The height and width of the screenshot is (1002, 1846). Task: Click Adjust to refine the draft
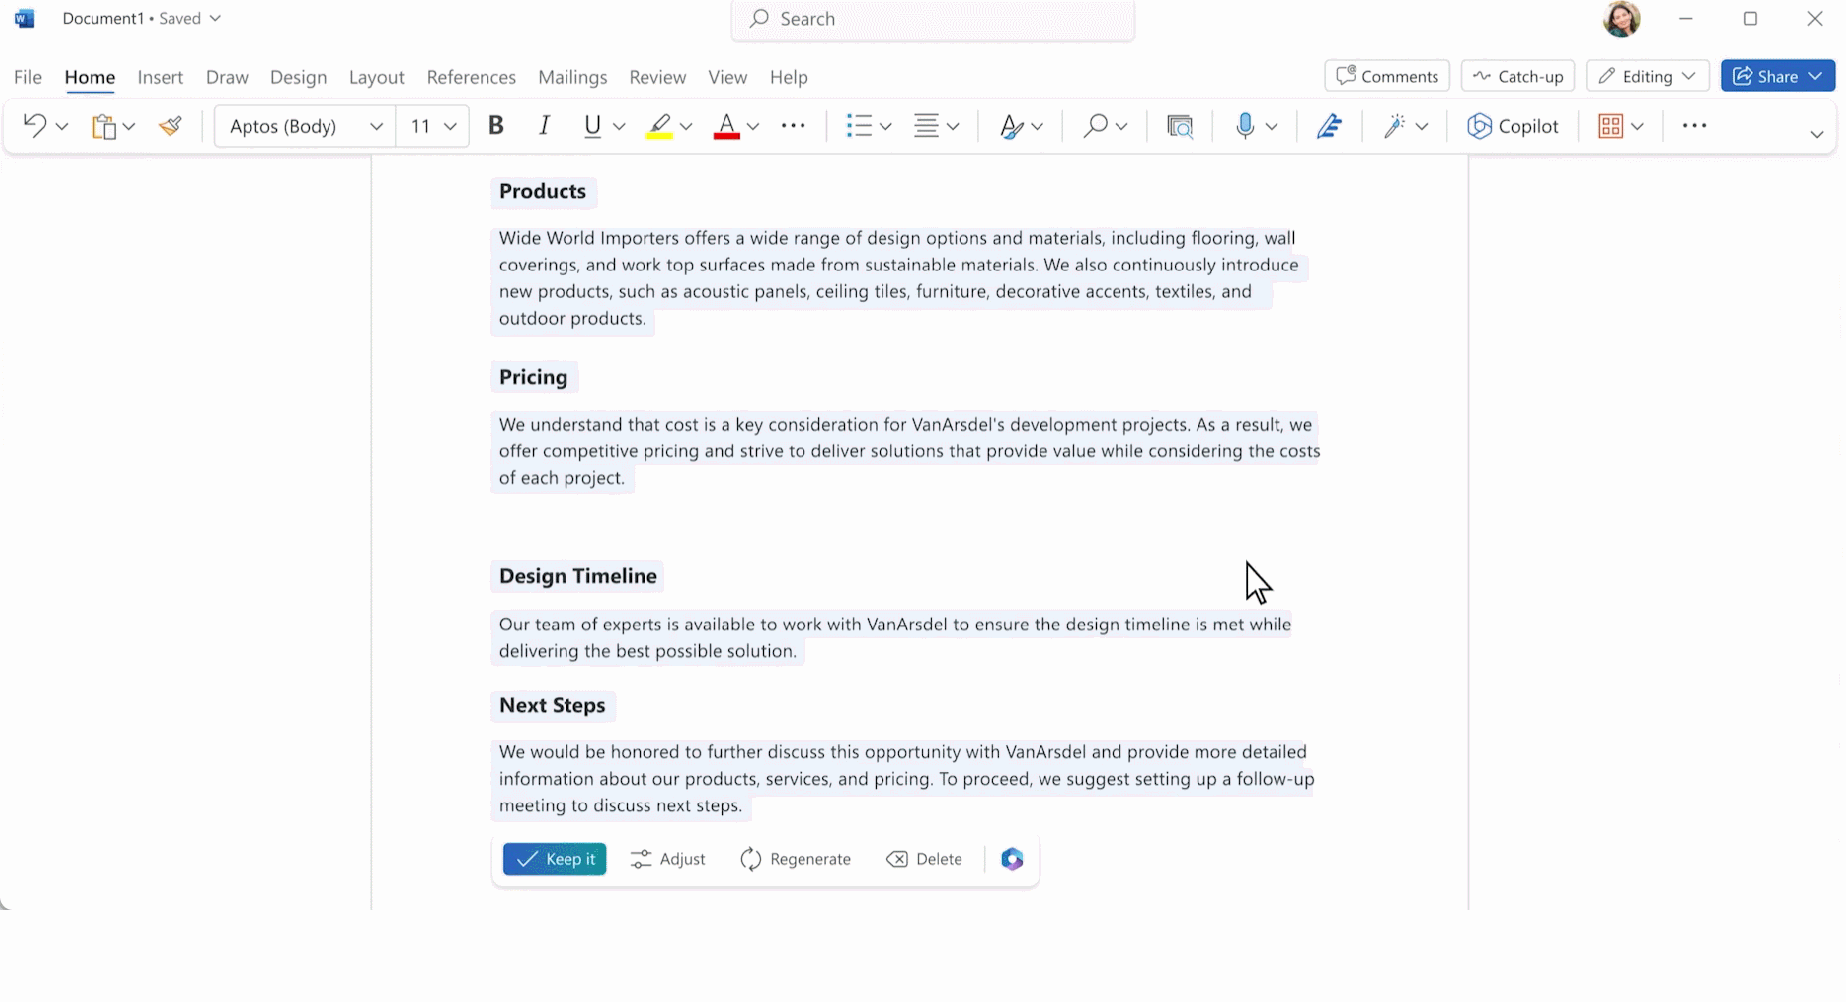coord(668,859)
